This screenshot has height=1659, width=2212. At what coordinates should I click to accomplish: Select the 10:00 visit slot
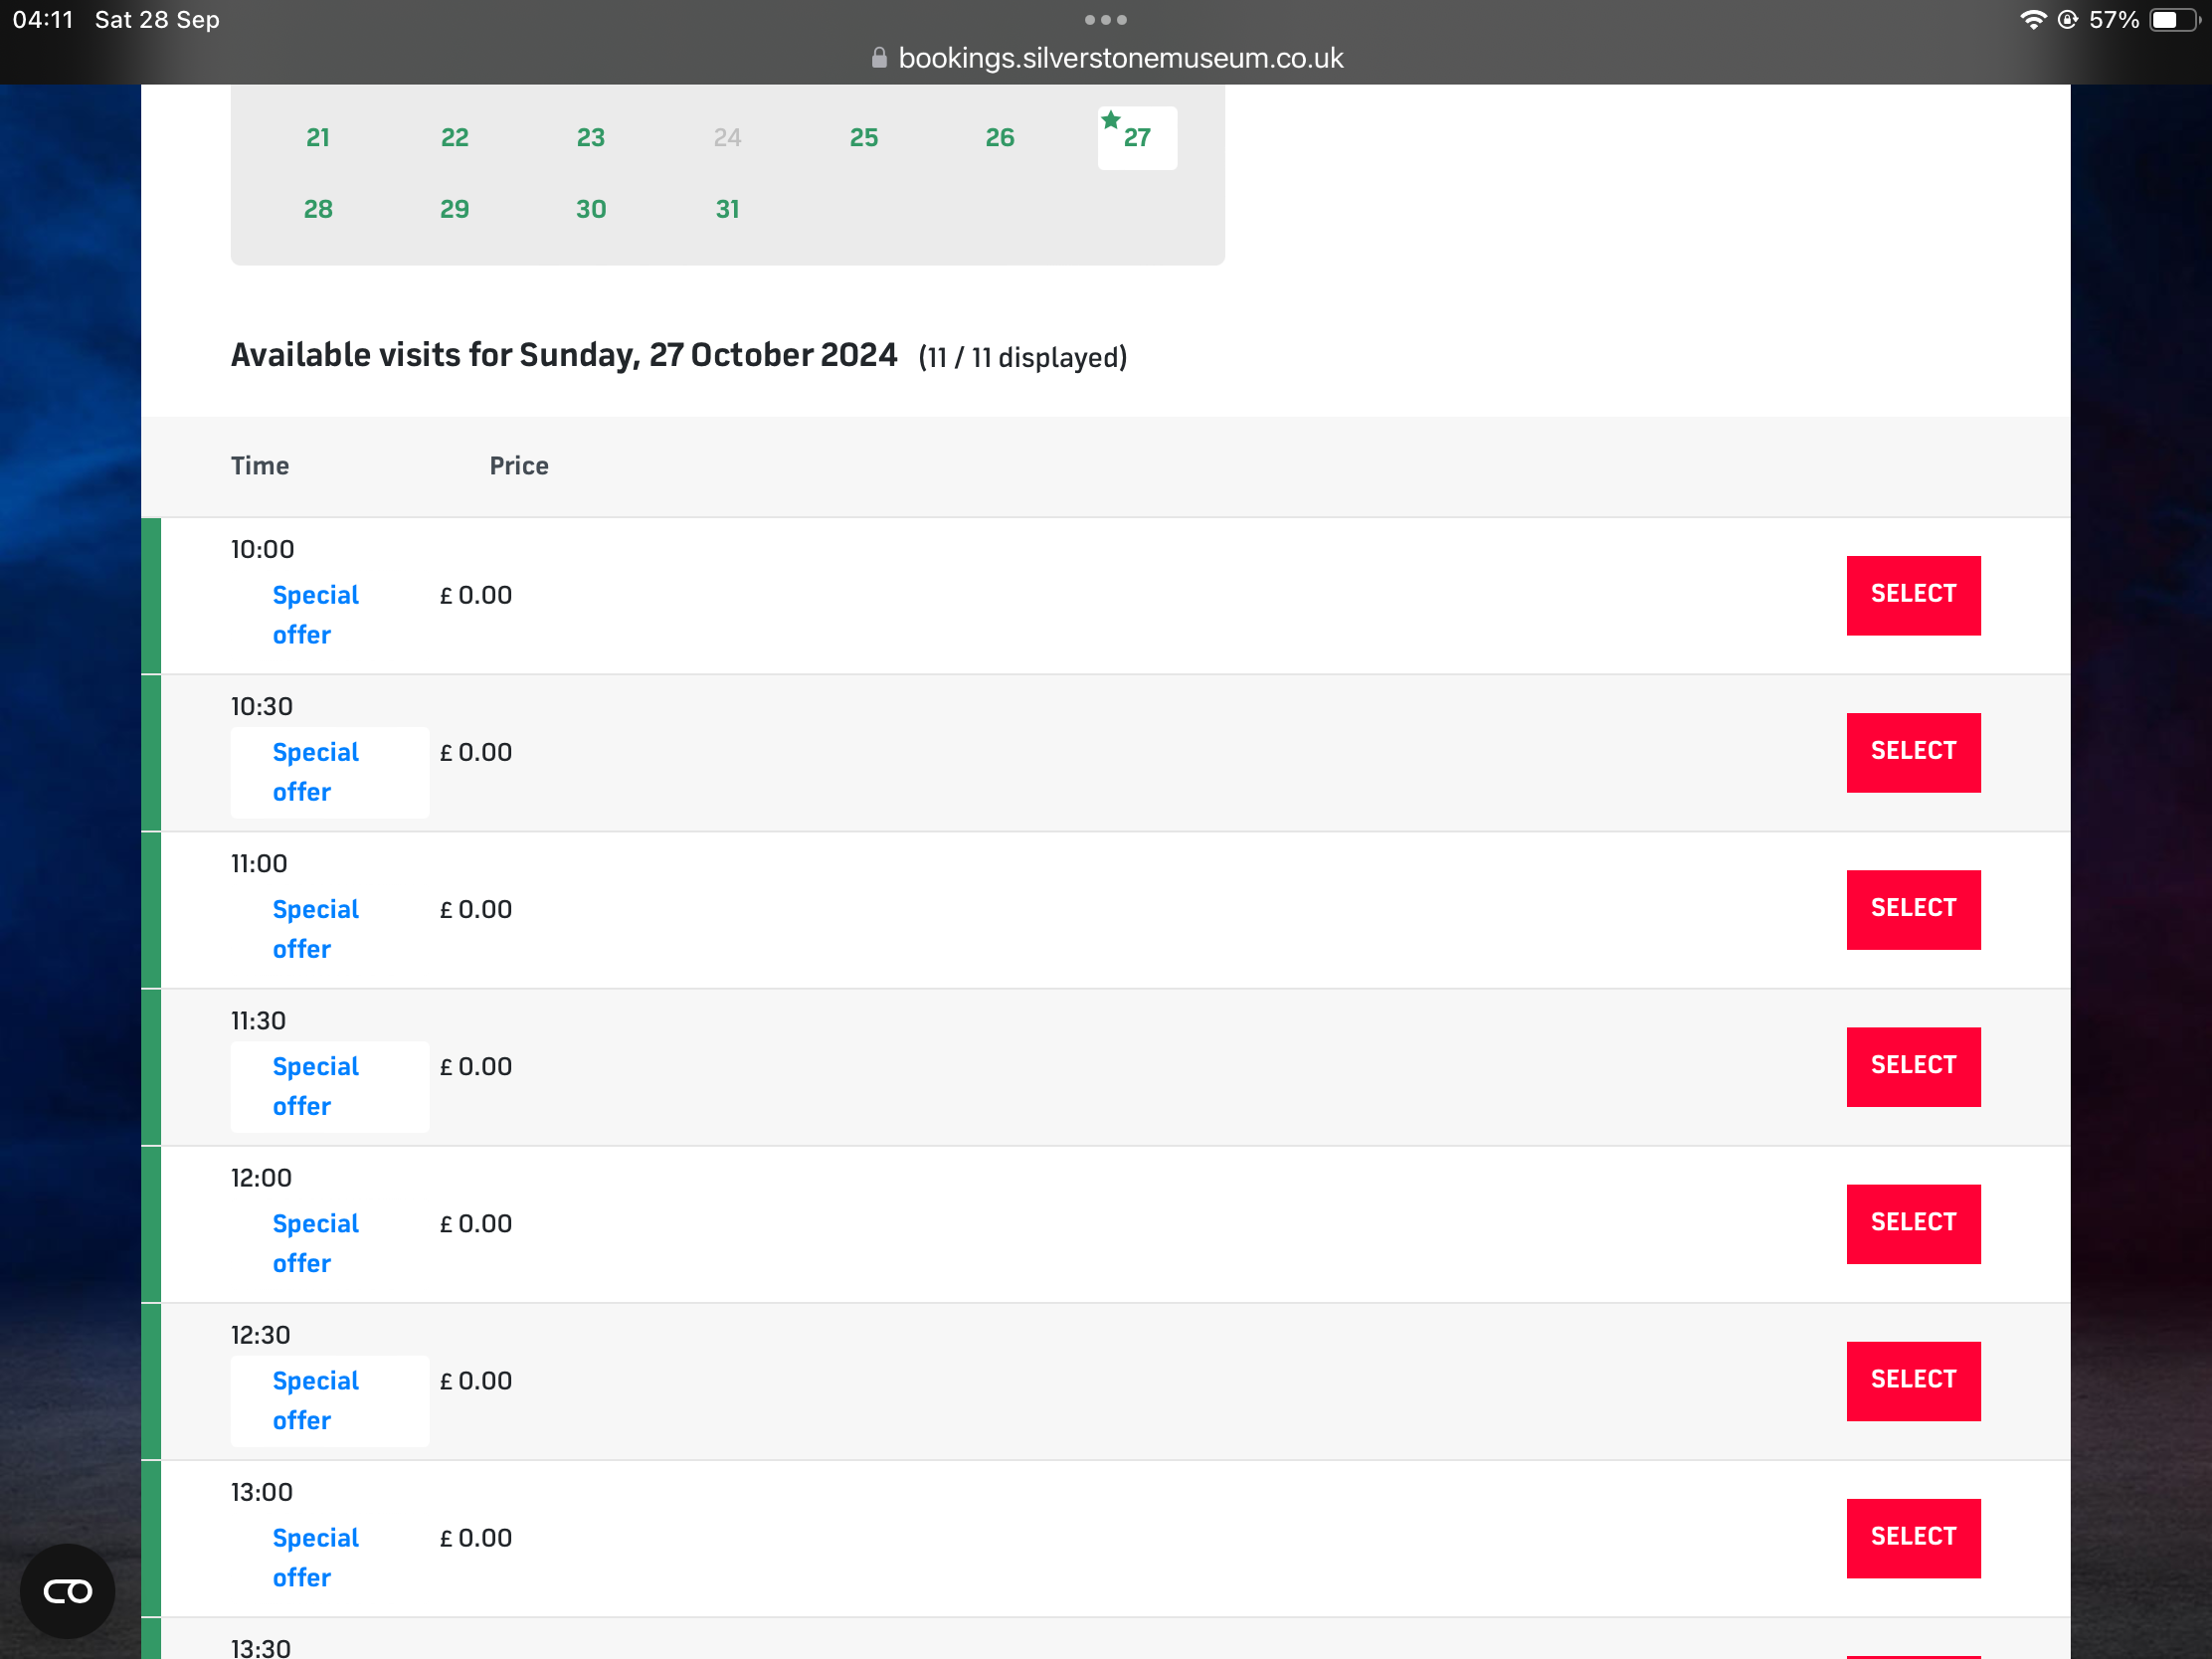pos(1912,595)
